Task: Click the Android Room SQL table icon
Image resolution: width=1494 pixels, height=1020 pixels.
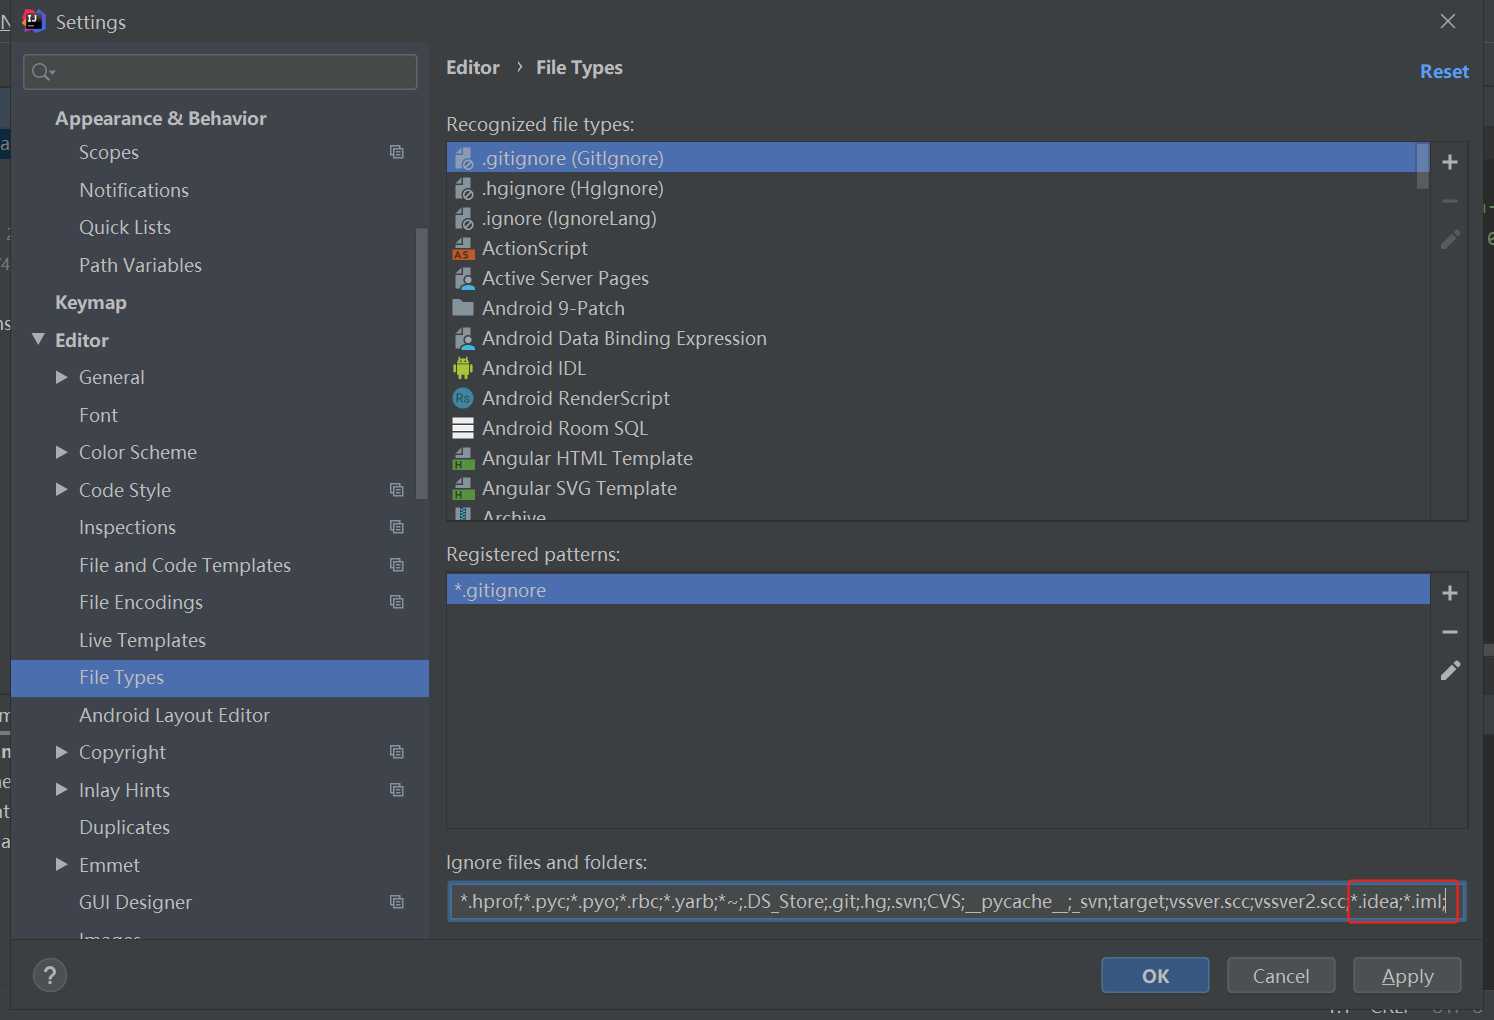Action: click(463, 428)
